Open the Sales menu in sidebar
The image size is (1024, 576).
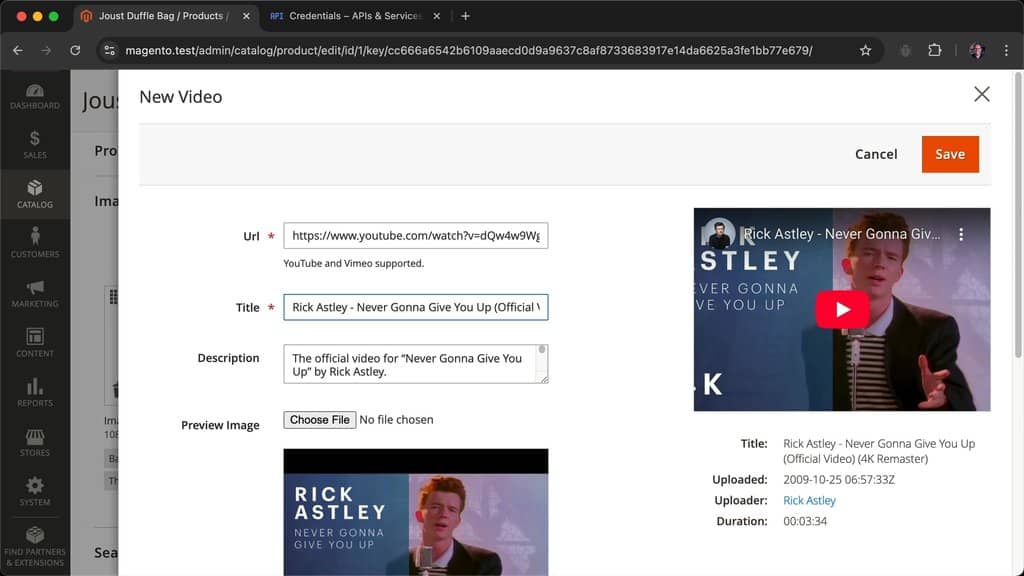(35, 145)
